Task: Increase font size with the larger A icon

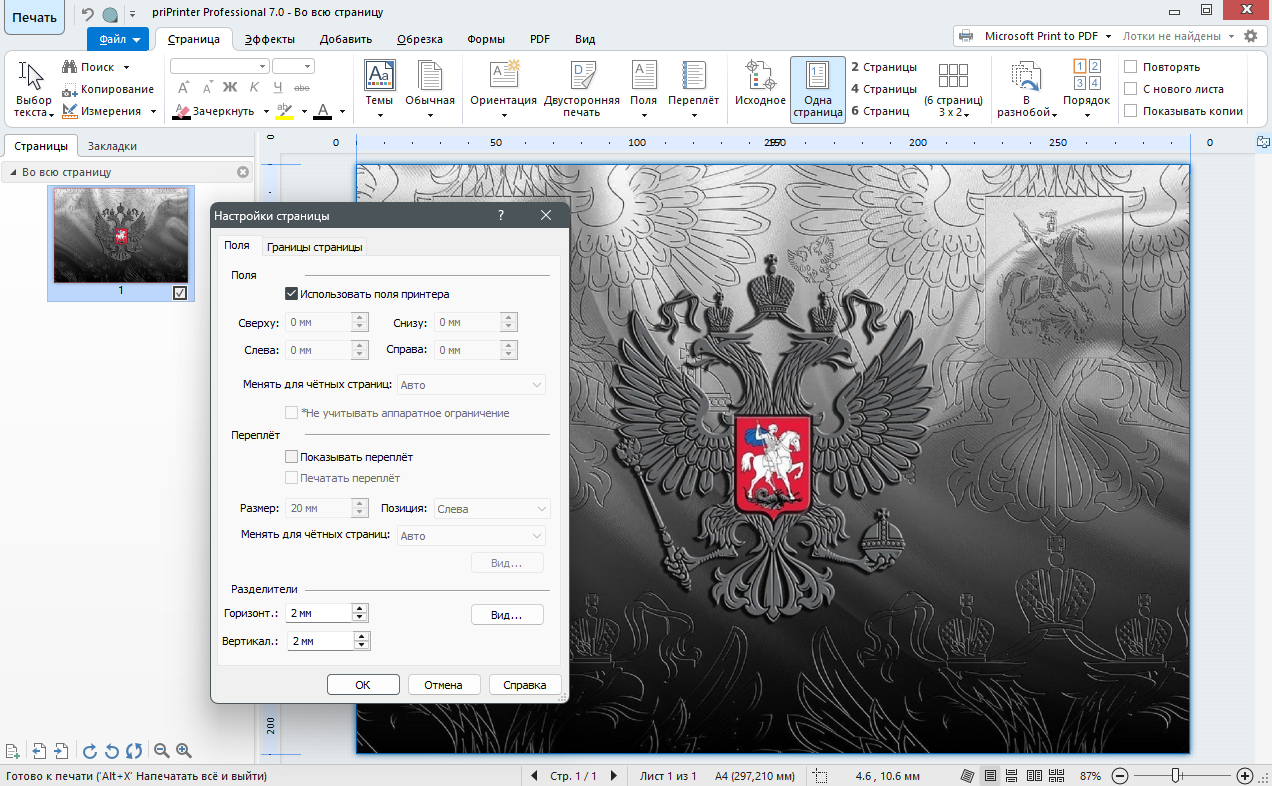Action: click(184, 88)
